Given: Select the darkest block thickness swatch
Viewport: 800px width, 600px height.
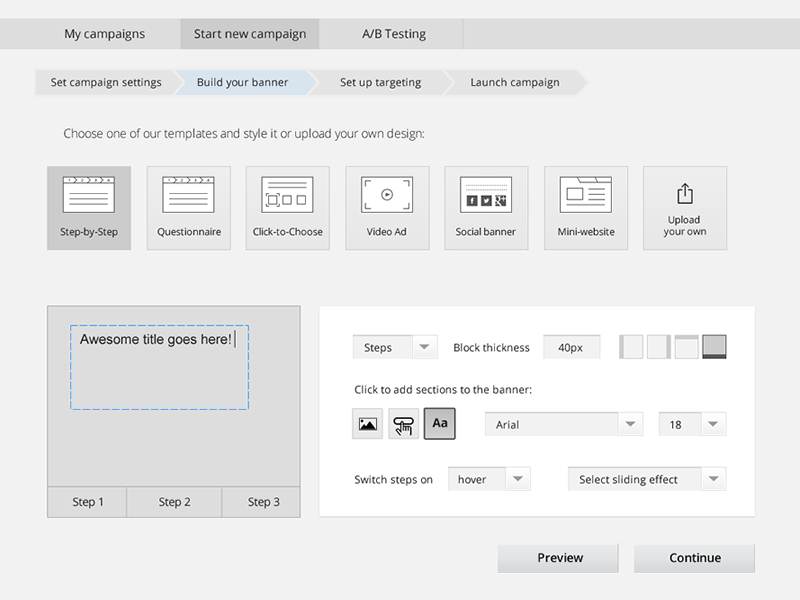Looking at the screenshot, I should tap(712, 346).
